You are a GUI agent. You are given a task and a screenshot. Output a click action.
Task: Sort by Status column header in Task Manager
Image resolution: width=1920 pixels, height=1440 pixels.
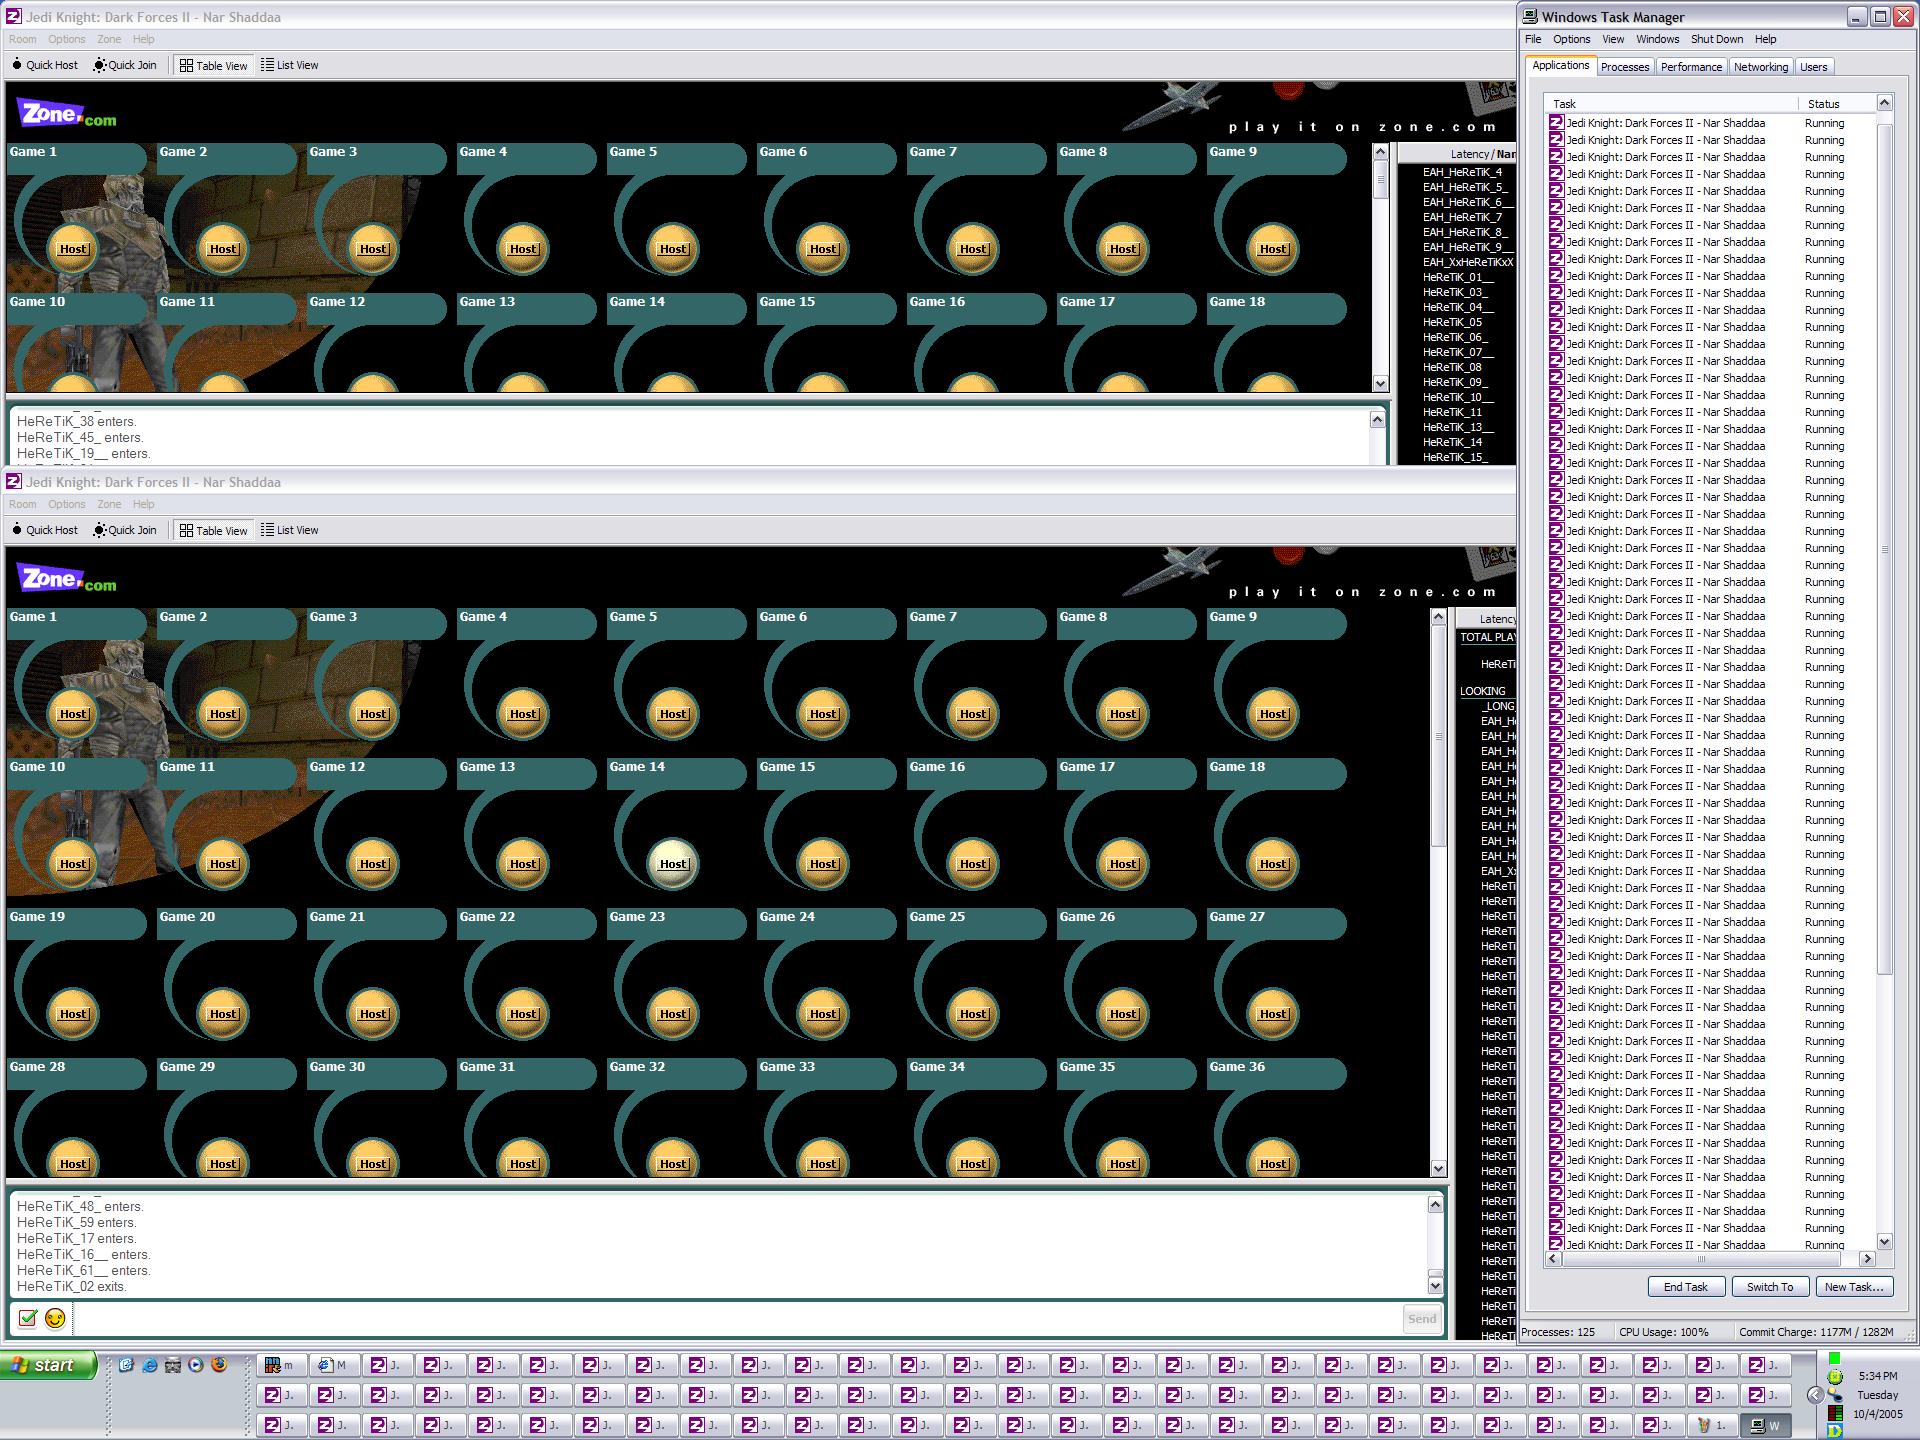[x=1836, y=103]
